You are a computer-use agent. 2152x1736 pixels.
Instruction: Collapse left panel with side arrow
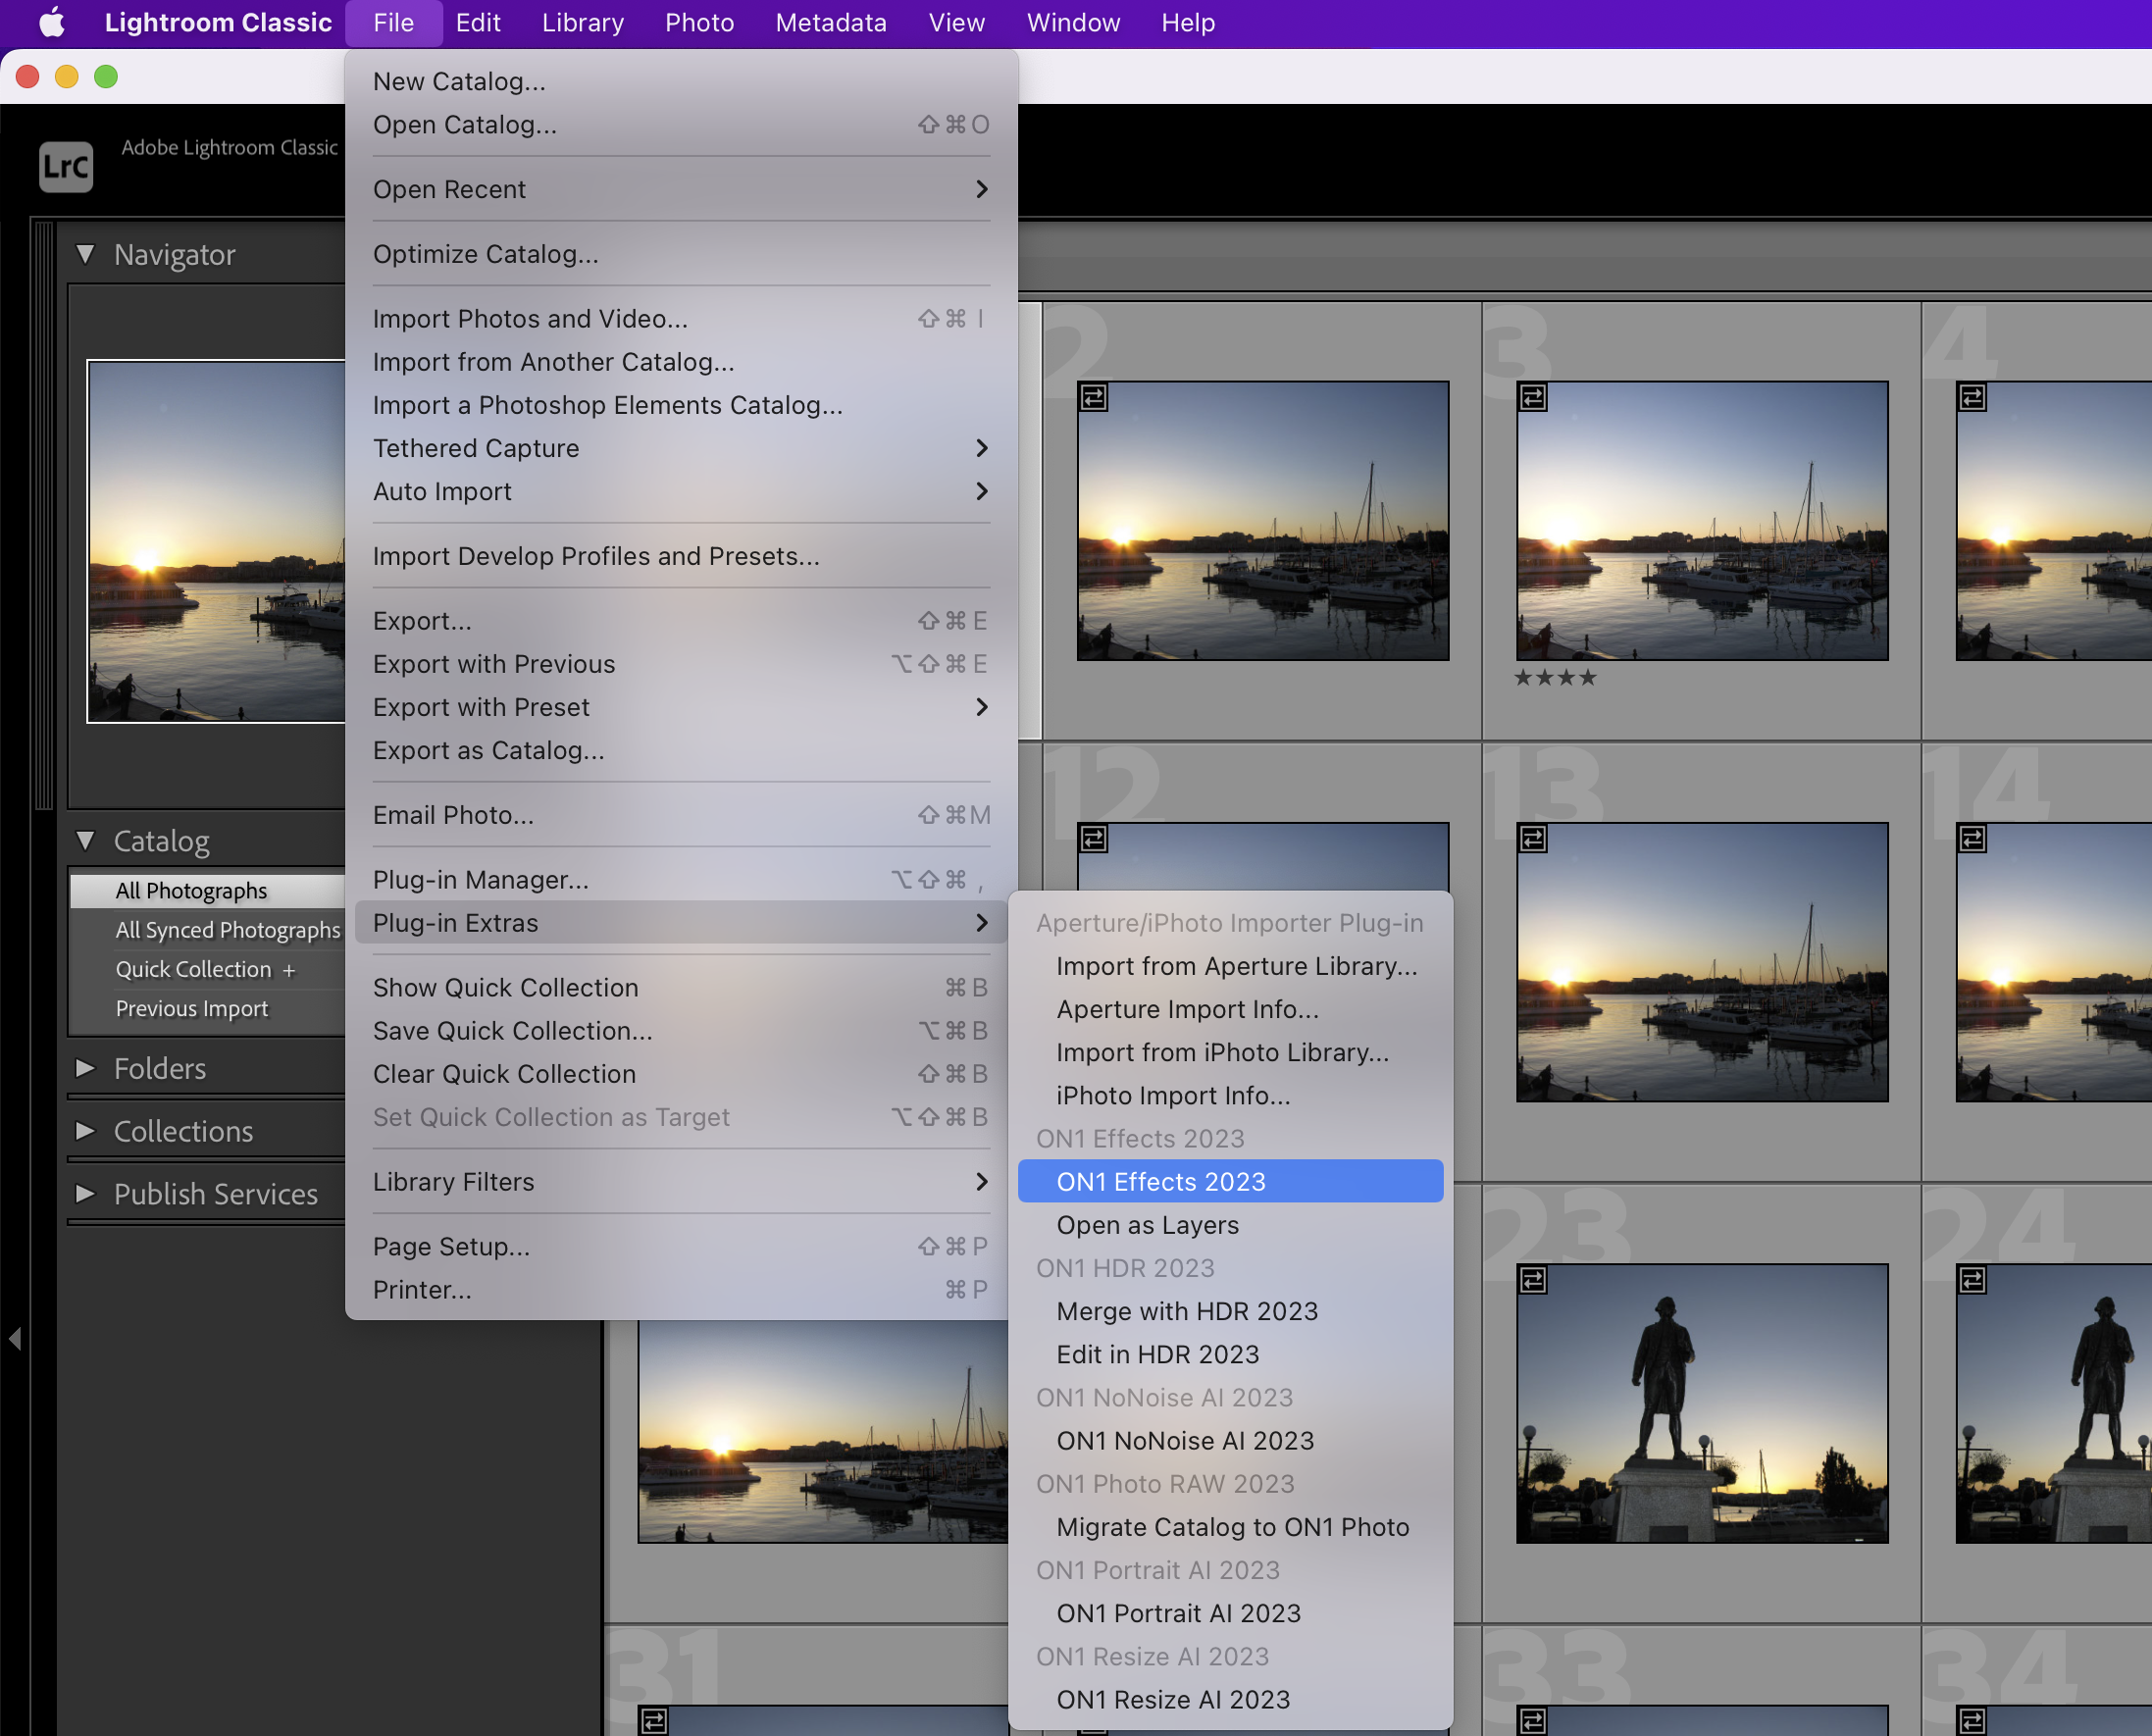15,1338
